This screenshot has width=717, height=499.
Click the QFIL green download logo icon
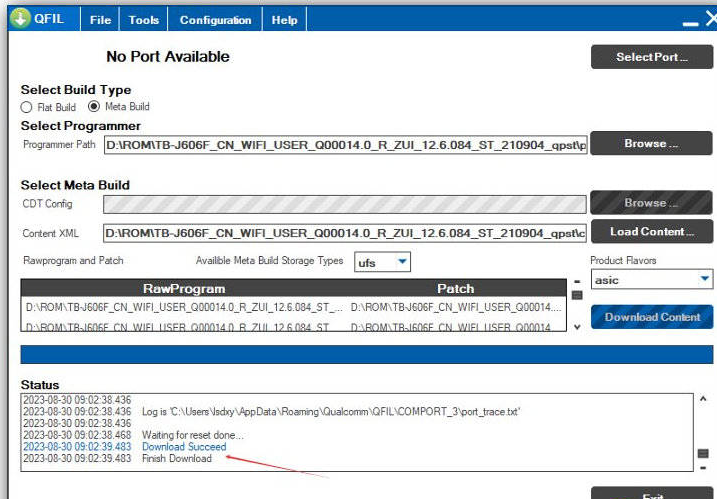point(20,18)
